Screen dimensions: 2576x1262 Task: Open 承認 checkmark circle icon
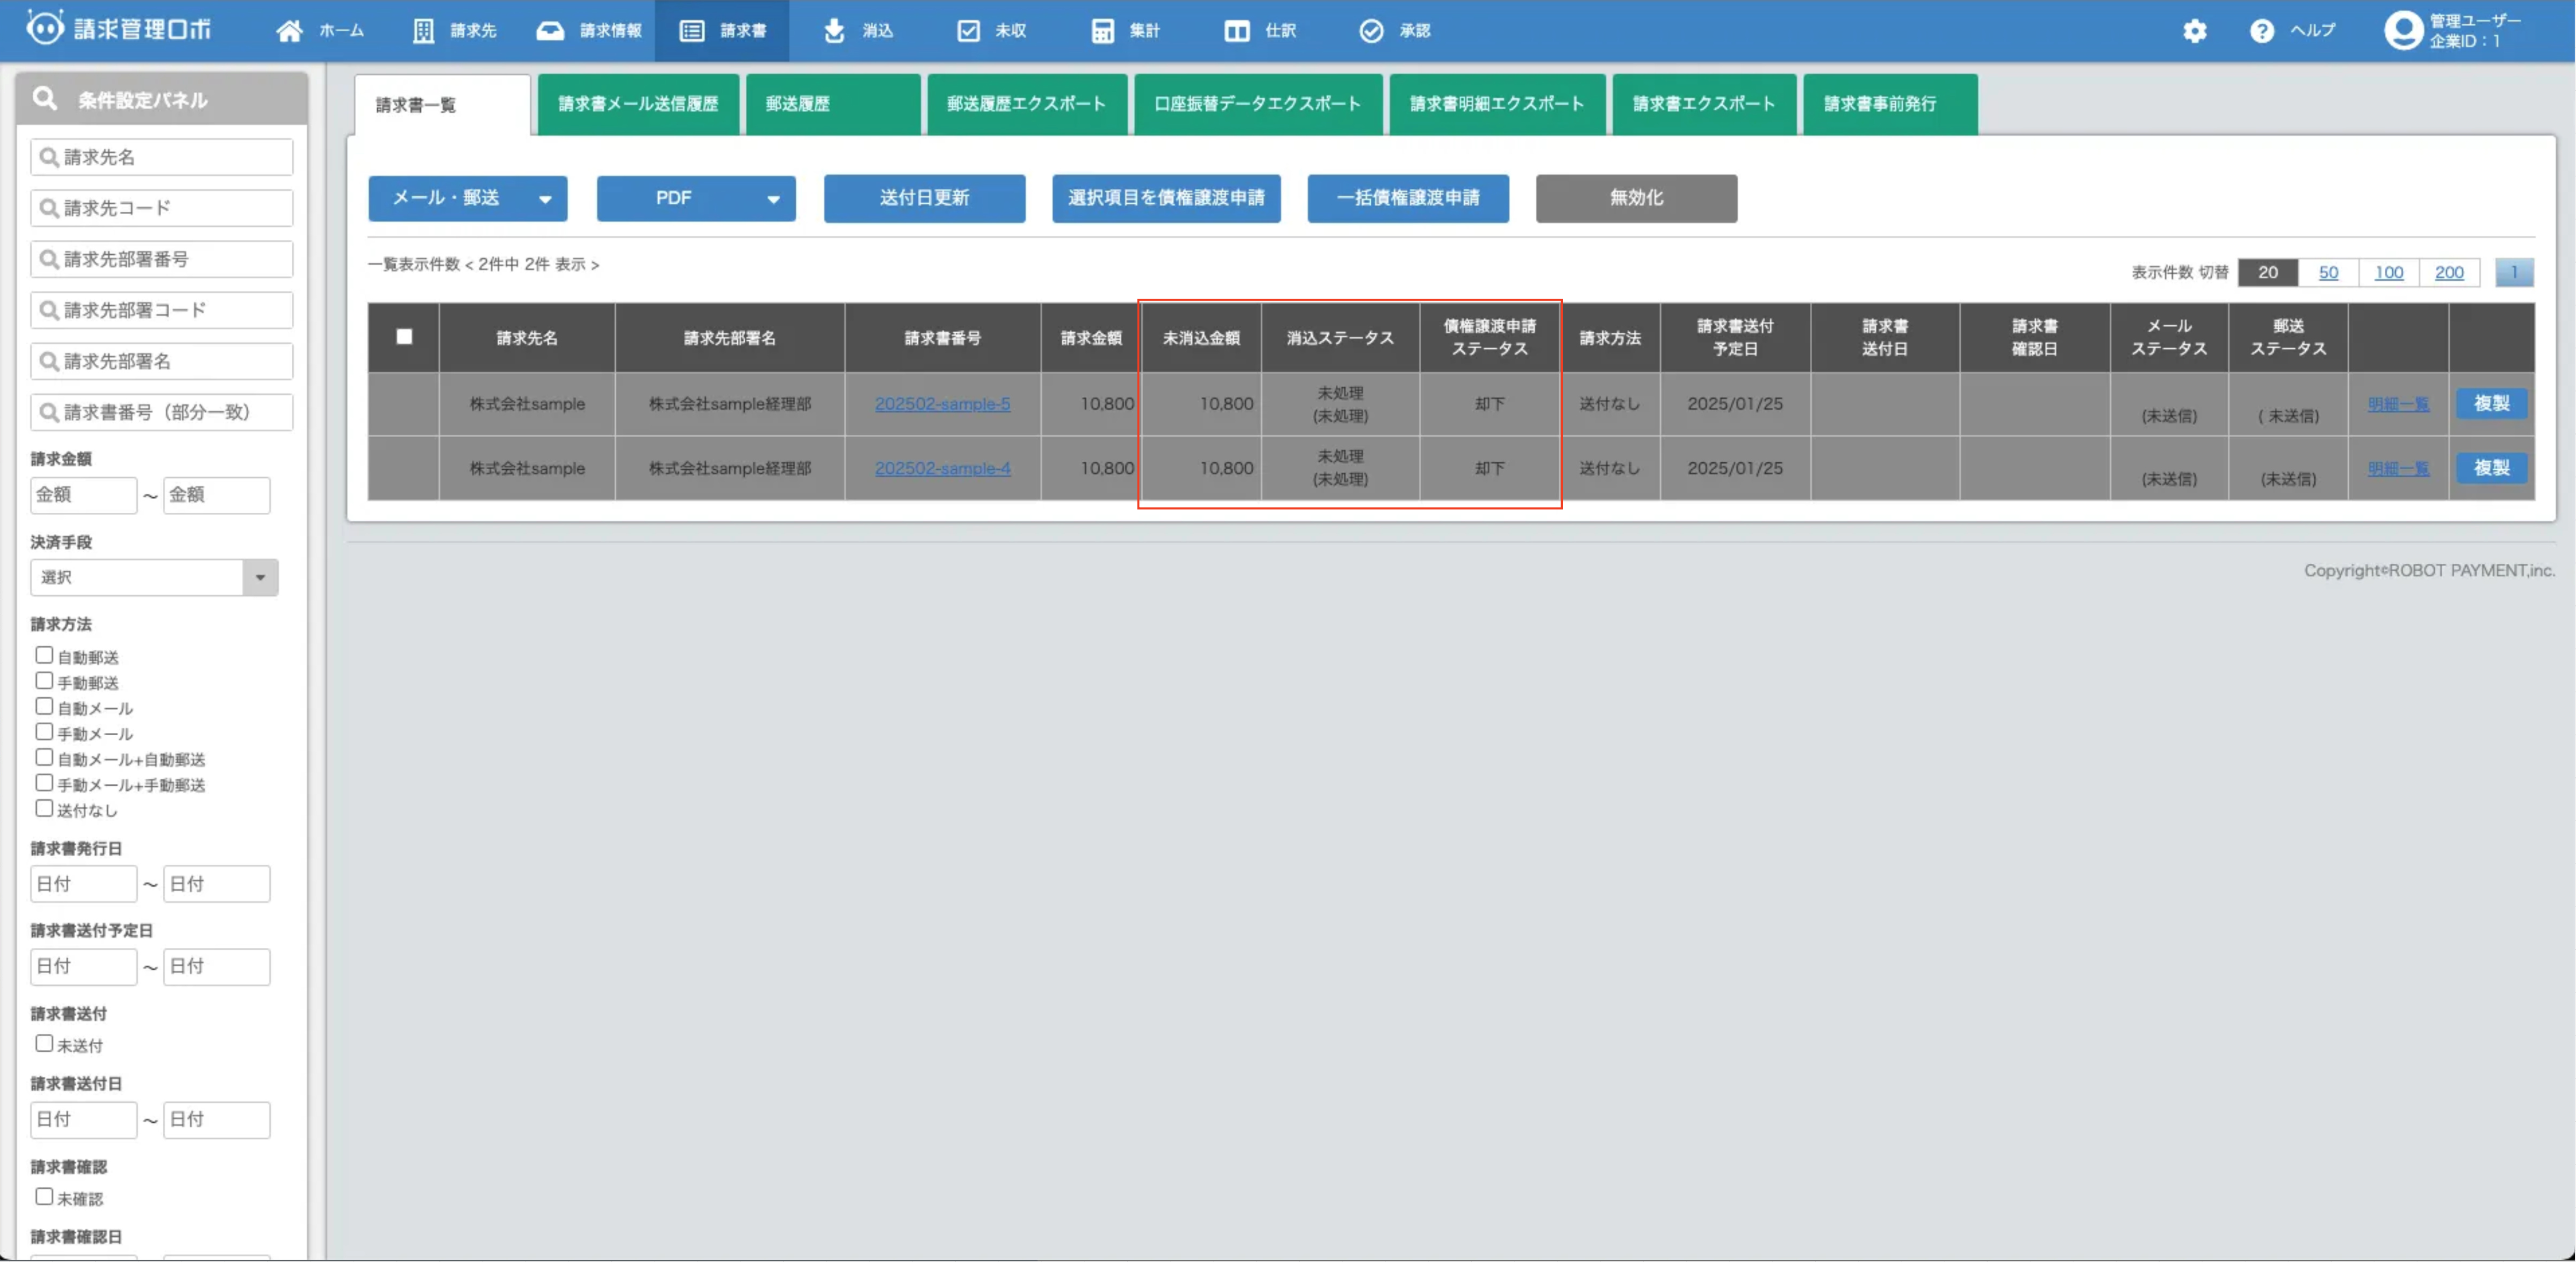pyautogui.click(x=1372, y=31)
